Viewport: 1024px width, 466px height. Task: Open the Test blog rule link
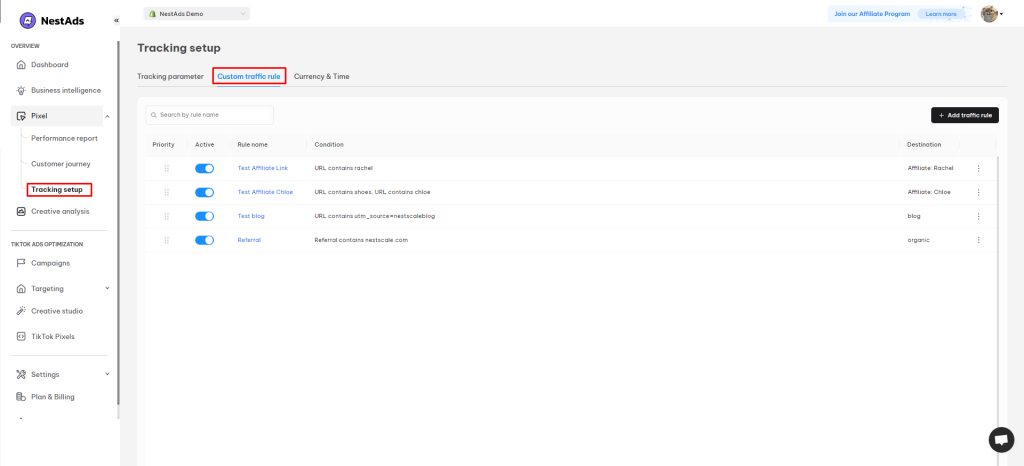pos(251,216)
